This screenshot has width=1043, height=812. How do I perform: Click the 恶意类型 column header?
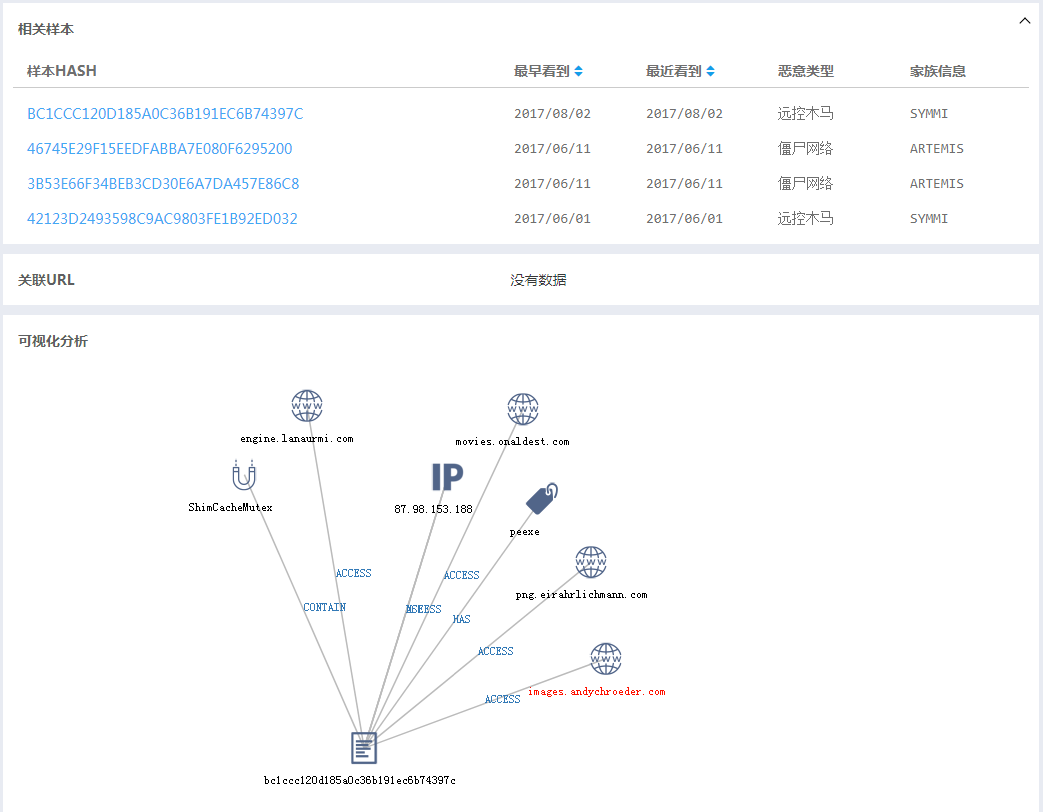tap(805, 71)
